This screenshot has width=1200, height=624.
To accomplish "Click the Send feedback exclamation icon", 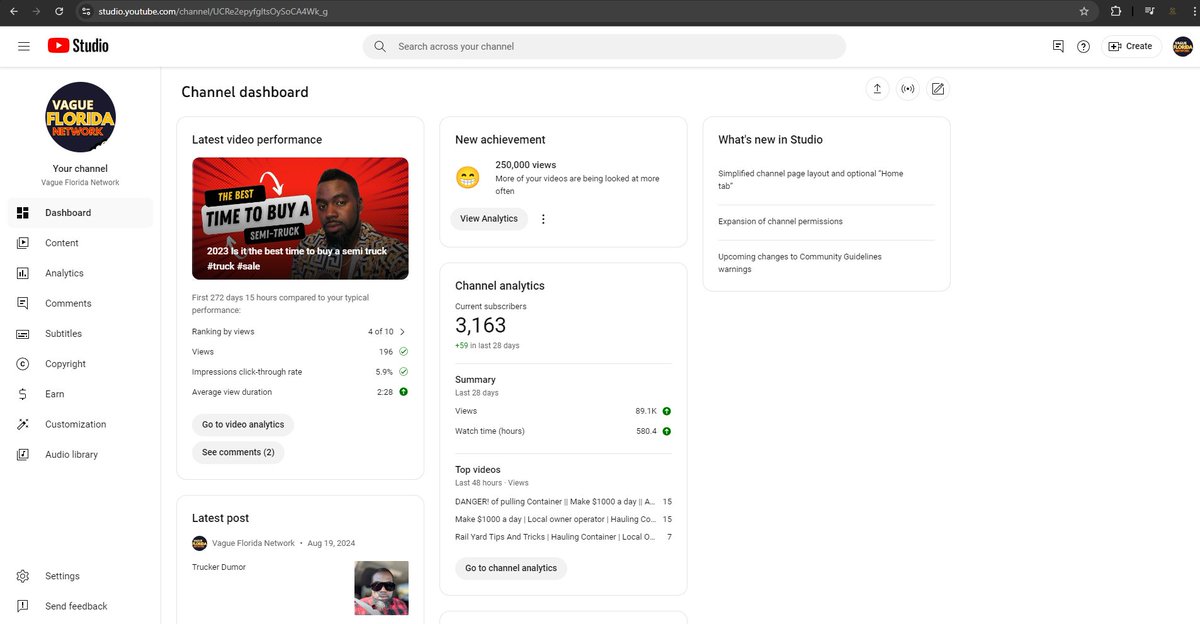I will (23, 606).
